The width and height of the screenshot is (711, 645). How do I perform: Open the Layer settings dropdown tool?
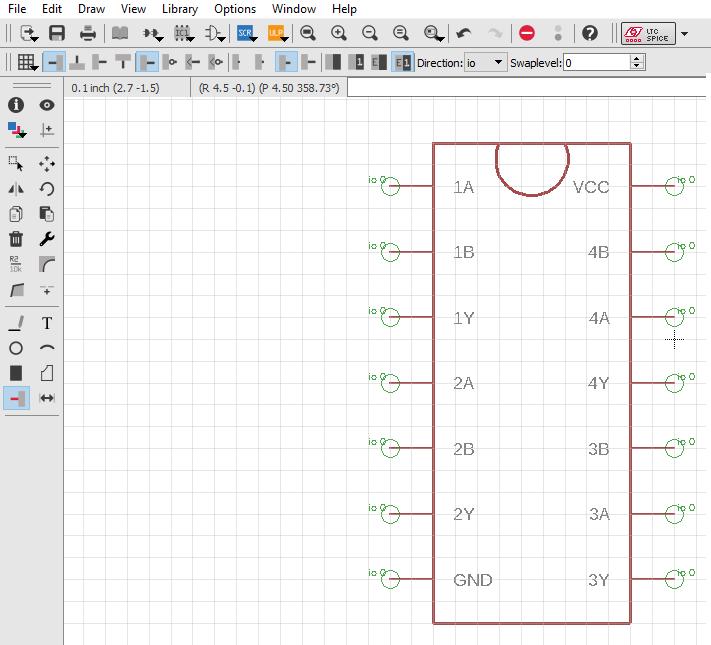[17, 130]
